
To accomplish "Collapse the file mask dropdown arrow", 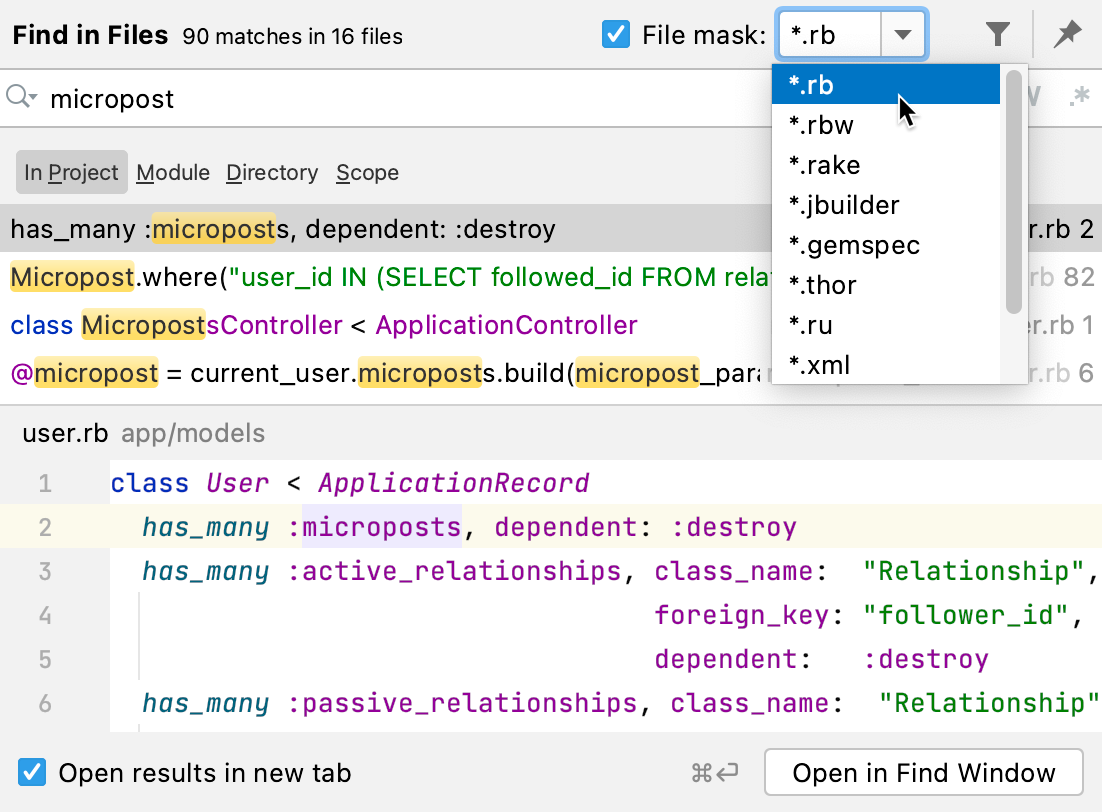I will [903, 33].
